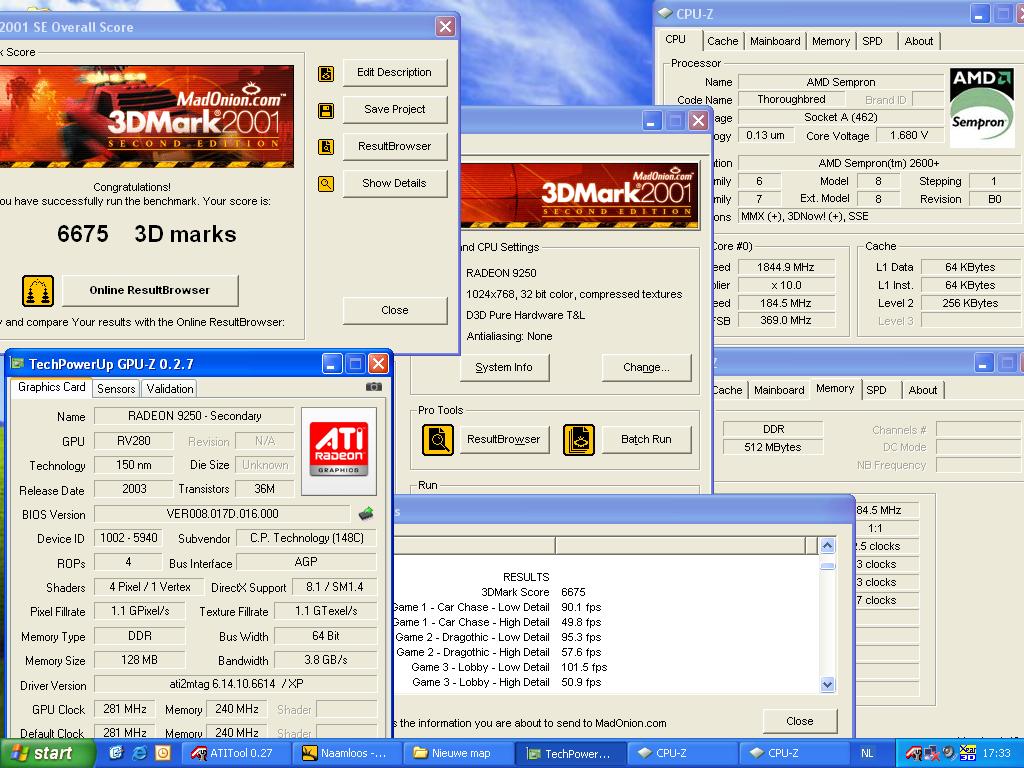Open Internet Explorer from quick launch
Image resolution: width=1024 pixels, height=768 pixels.
(140, 753)
